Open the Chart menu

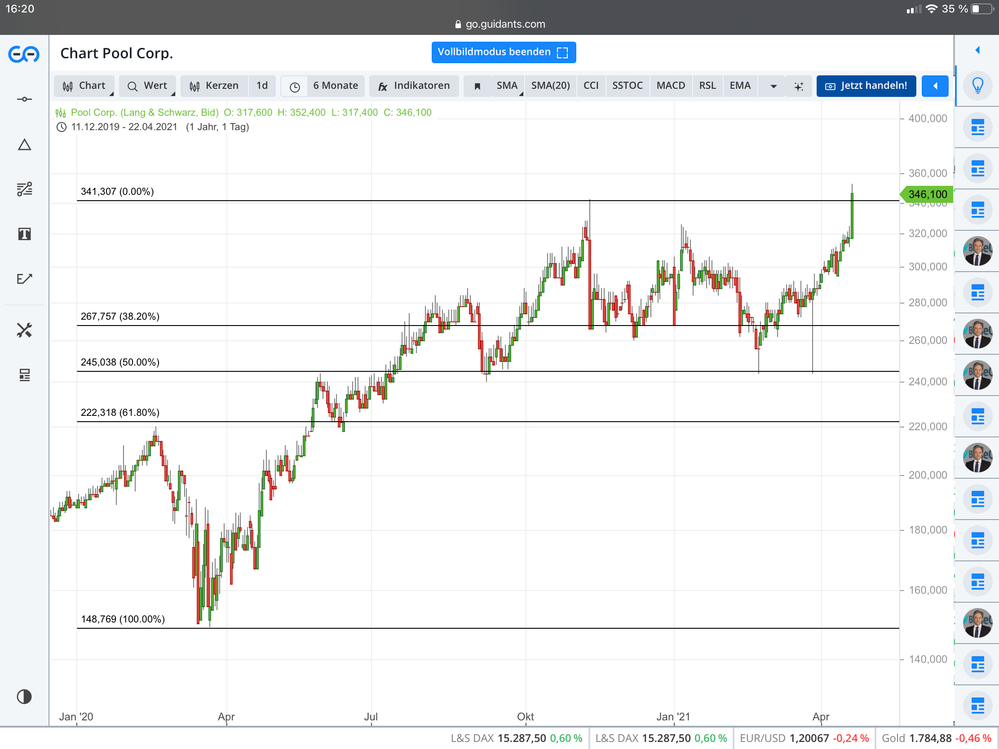[85, 86]
